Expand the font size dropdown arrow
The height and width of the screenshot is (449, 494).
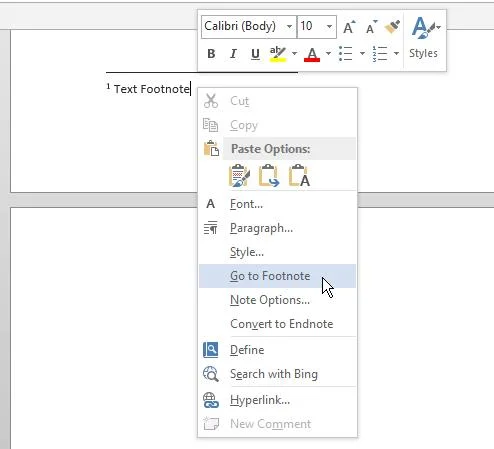pyautogui.click(x=329, y=26)
